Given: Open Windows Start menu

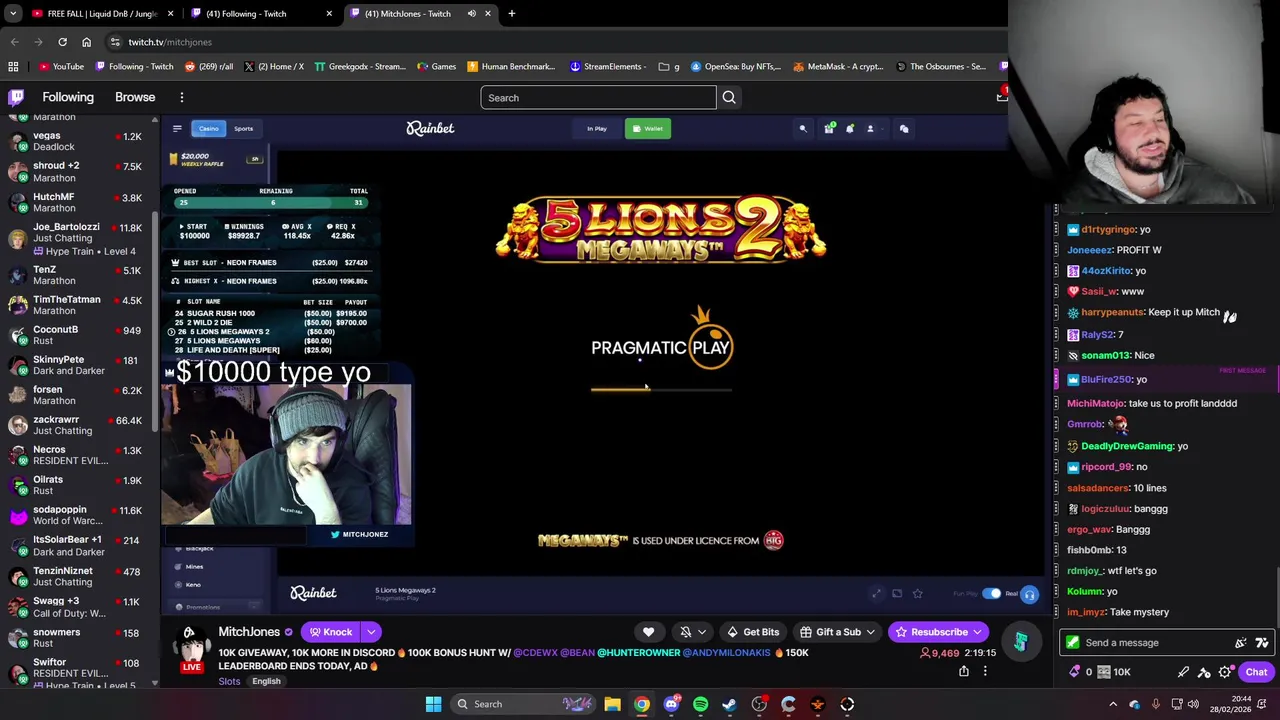Looking at the screenshot, I should click(433, 704).
